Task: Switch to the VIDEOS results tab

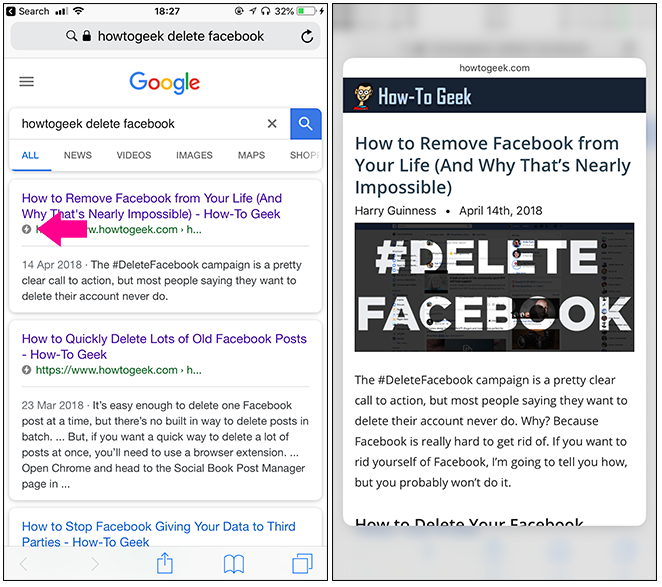Action: coord(134,156)
